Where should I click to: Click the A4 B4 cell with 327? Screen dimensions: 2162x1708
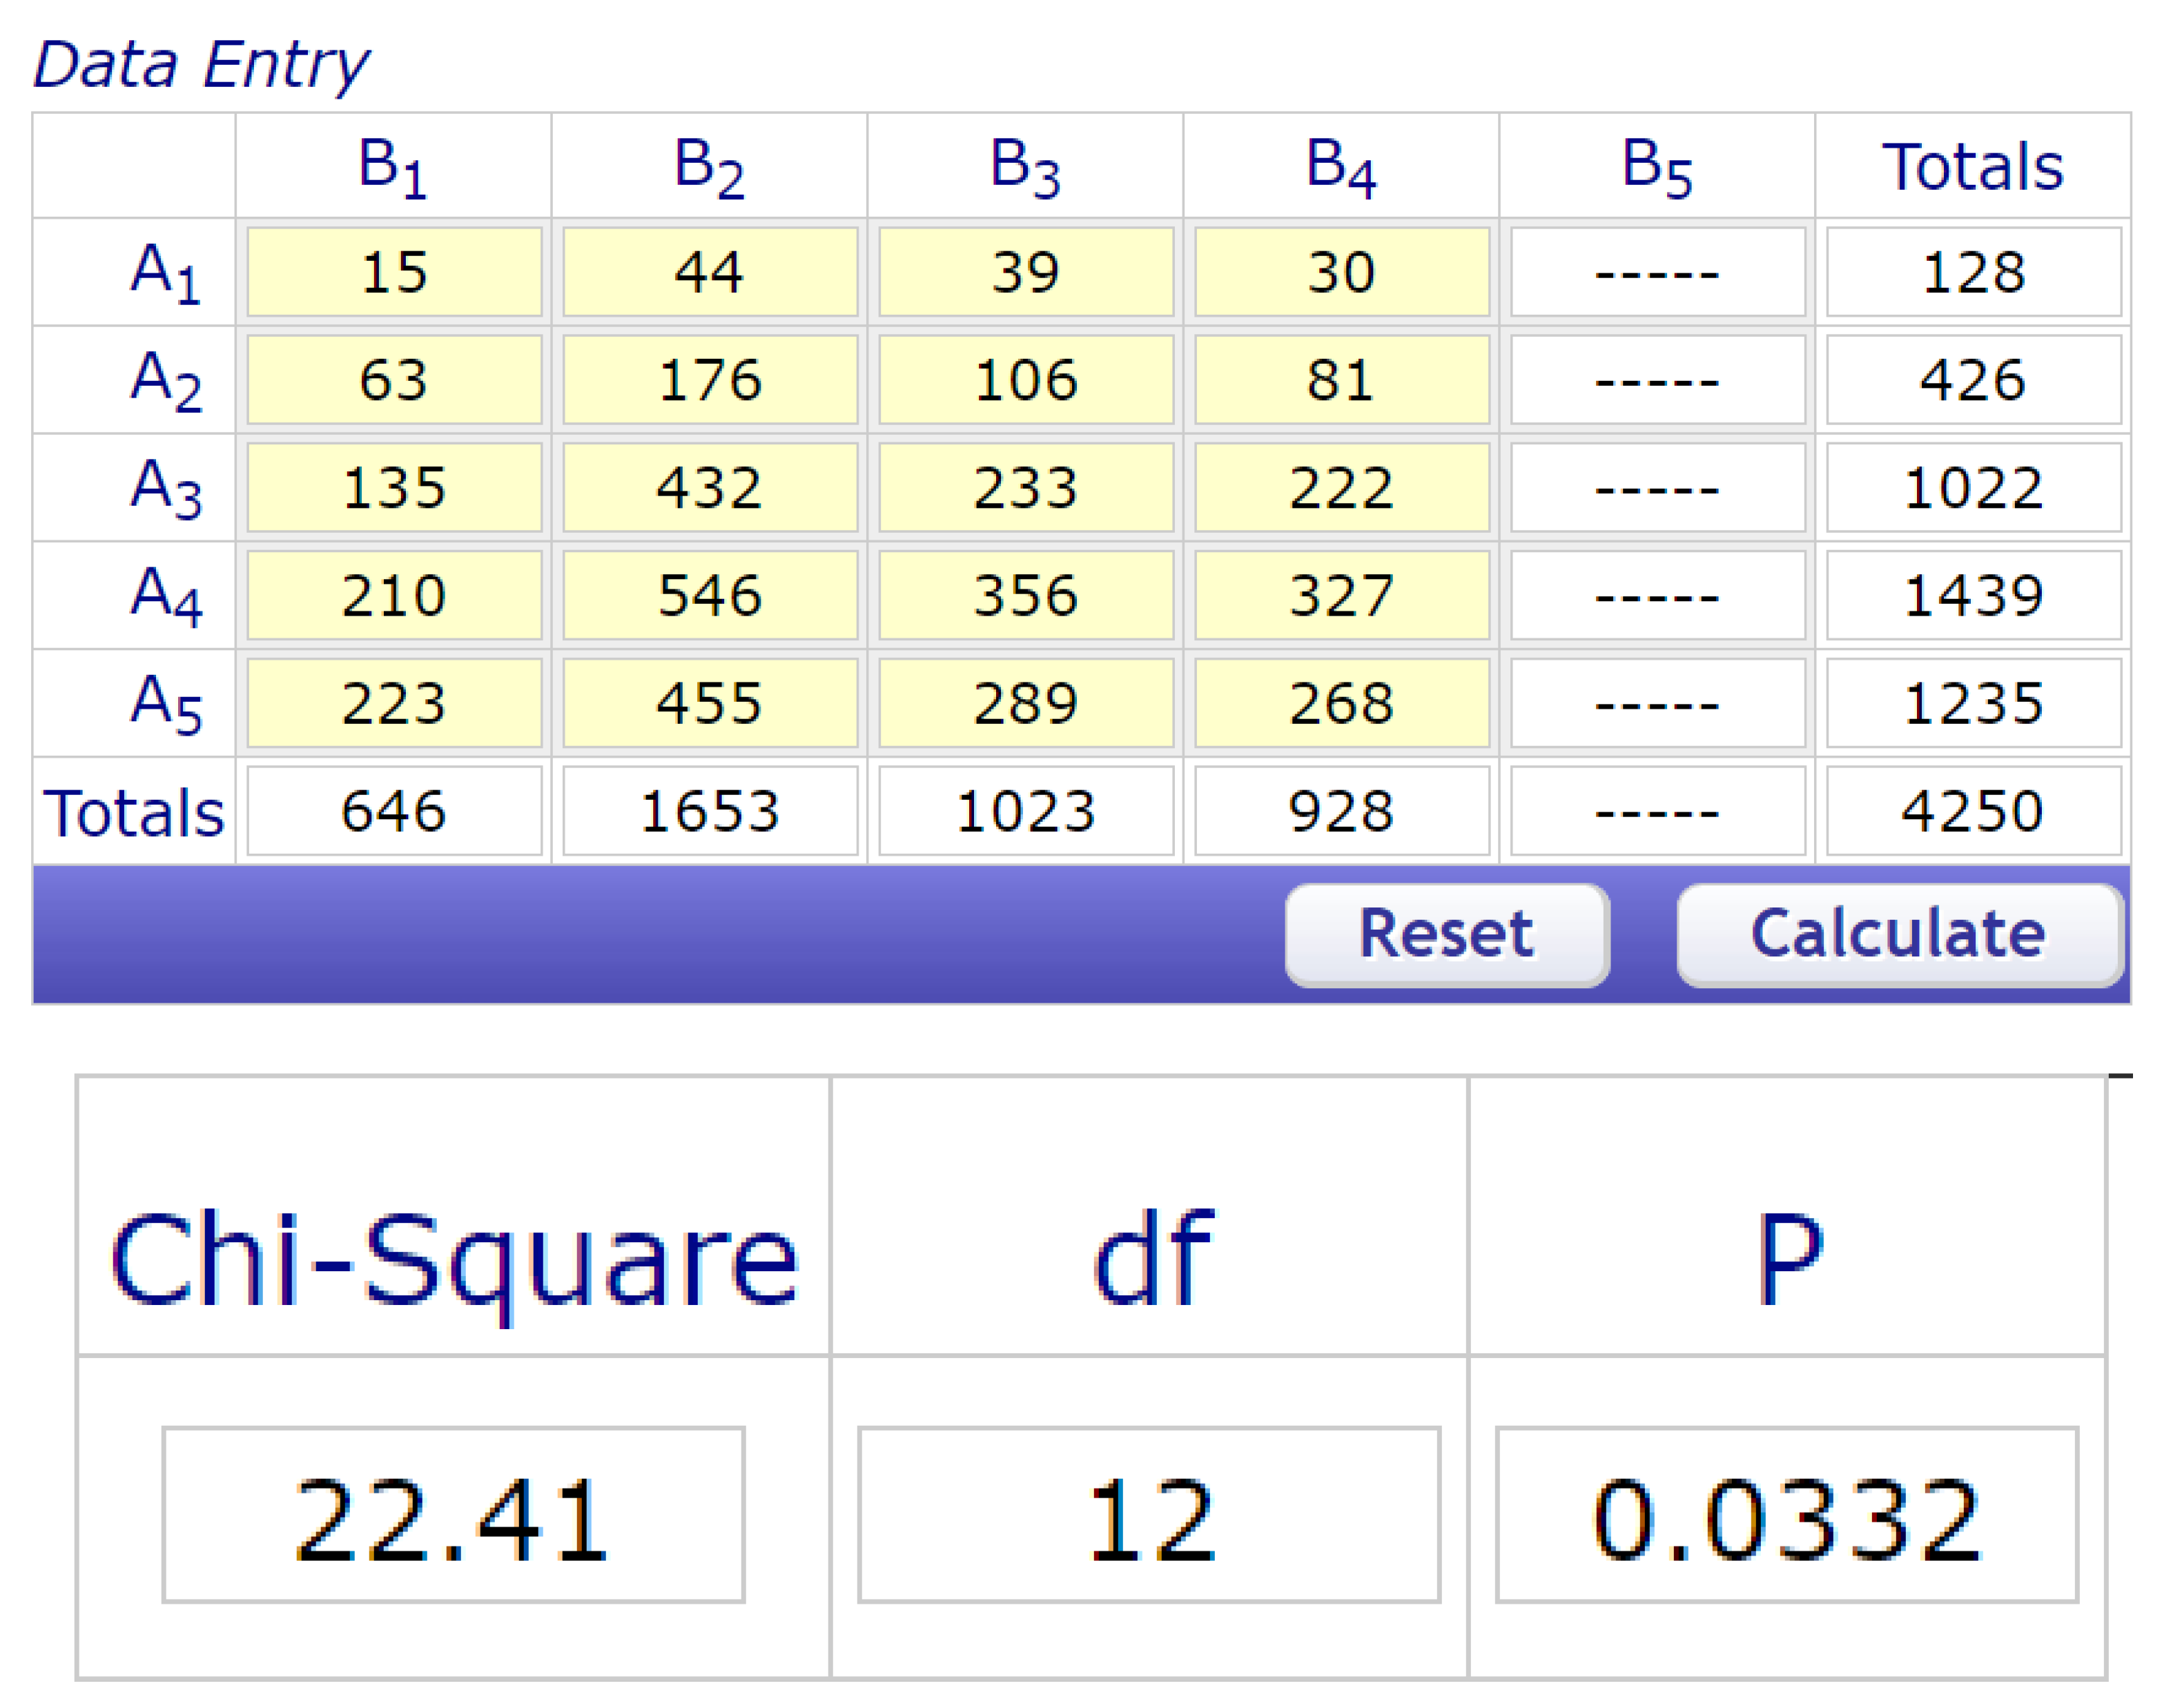pos(1342,596)
